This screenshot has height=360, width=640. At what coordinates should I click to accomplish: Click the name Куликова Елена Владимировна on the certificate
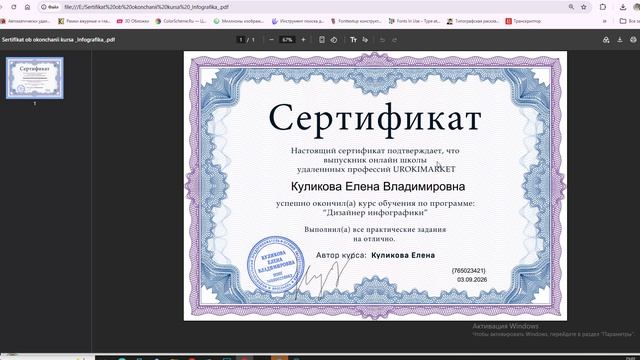[378, 187]
